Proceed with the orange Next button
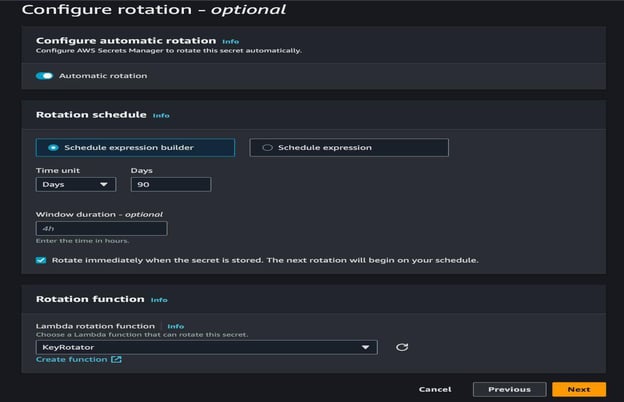 pyautogui.click(x=579, y=389)
